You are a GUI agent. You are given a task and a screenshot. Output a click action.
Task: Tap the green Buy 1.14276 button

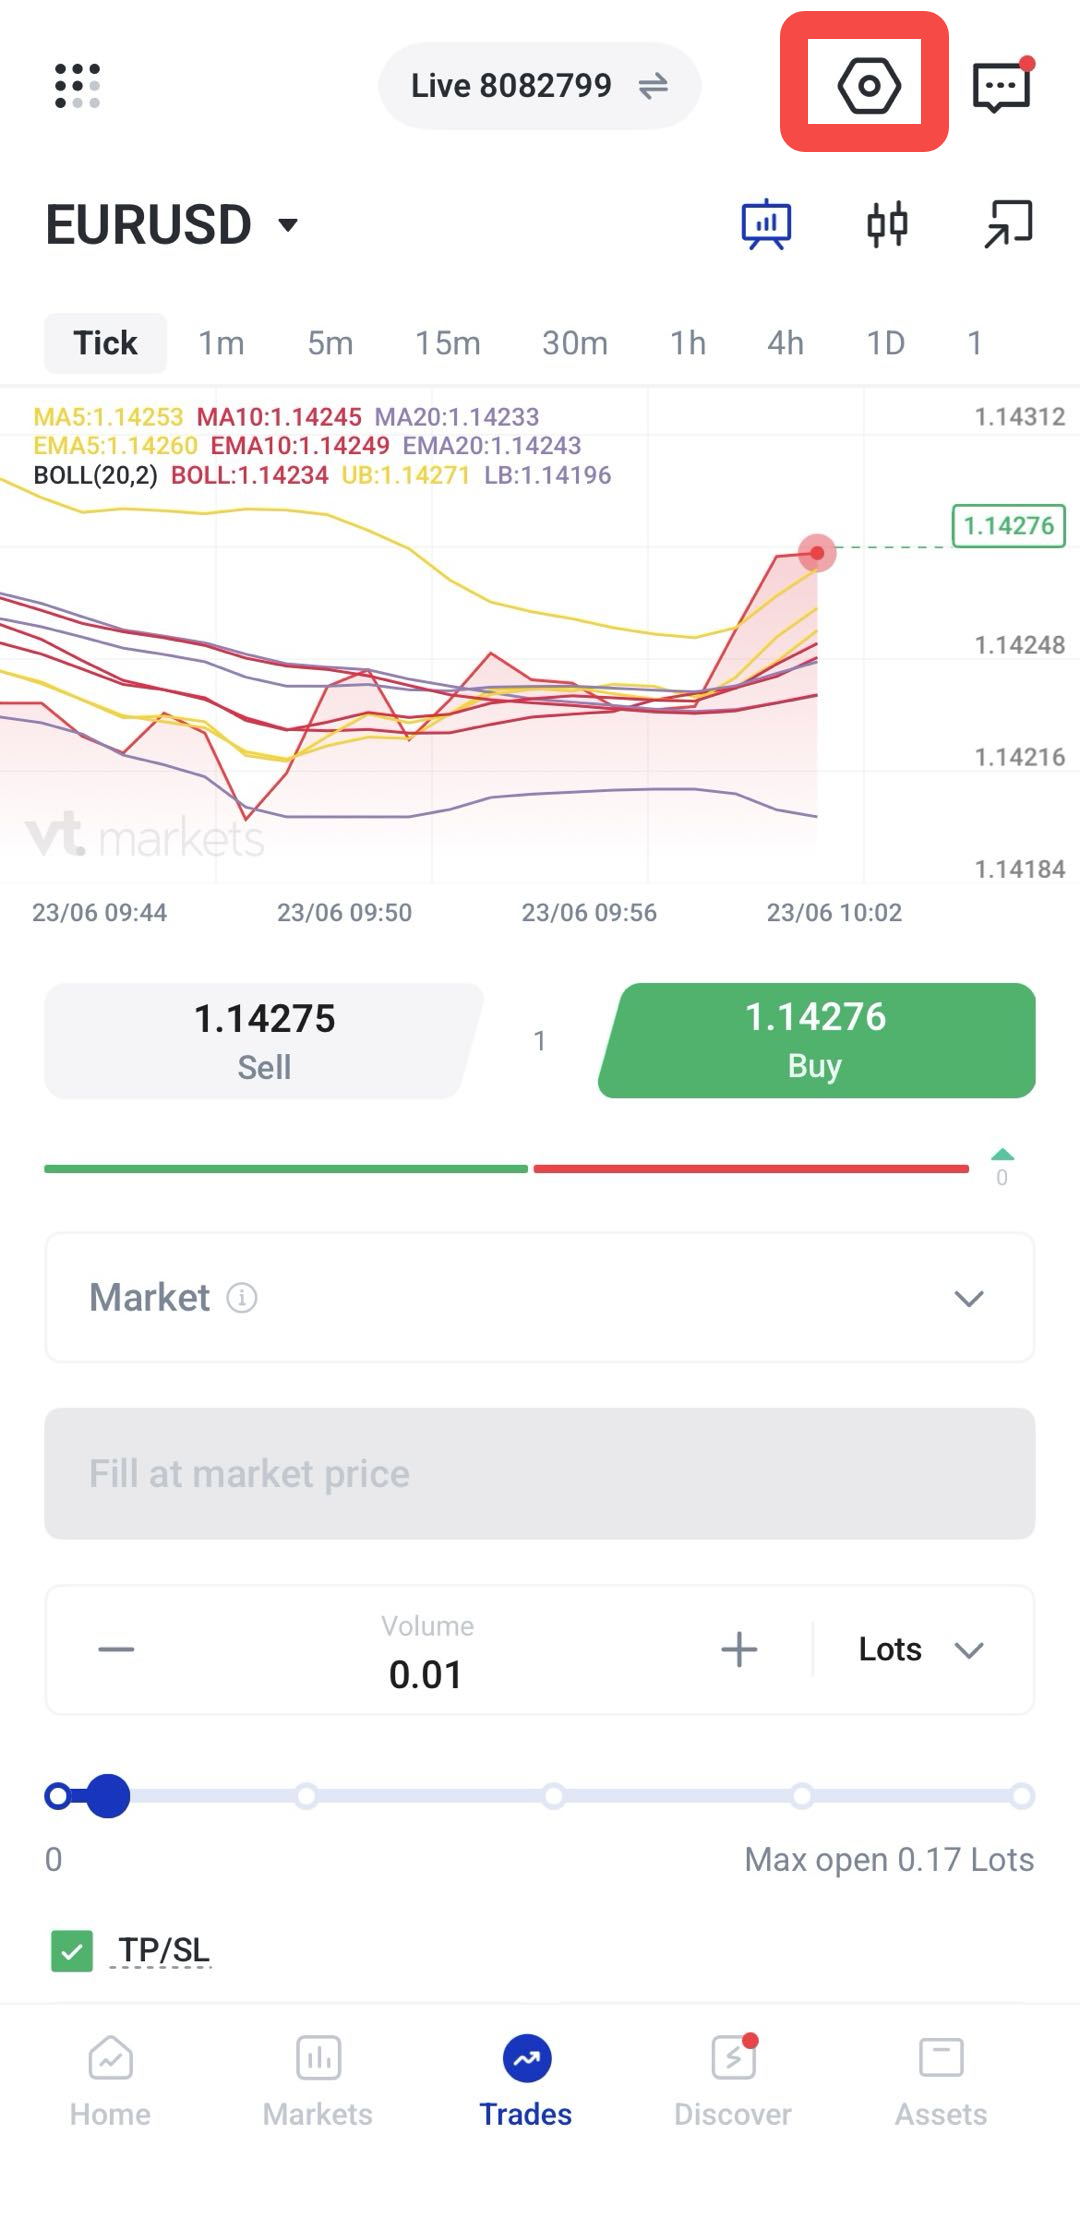click(x=816, y=1041)
